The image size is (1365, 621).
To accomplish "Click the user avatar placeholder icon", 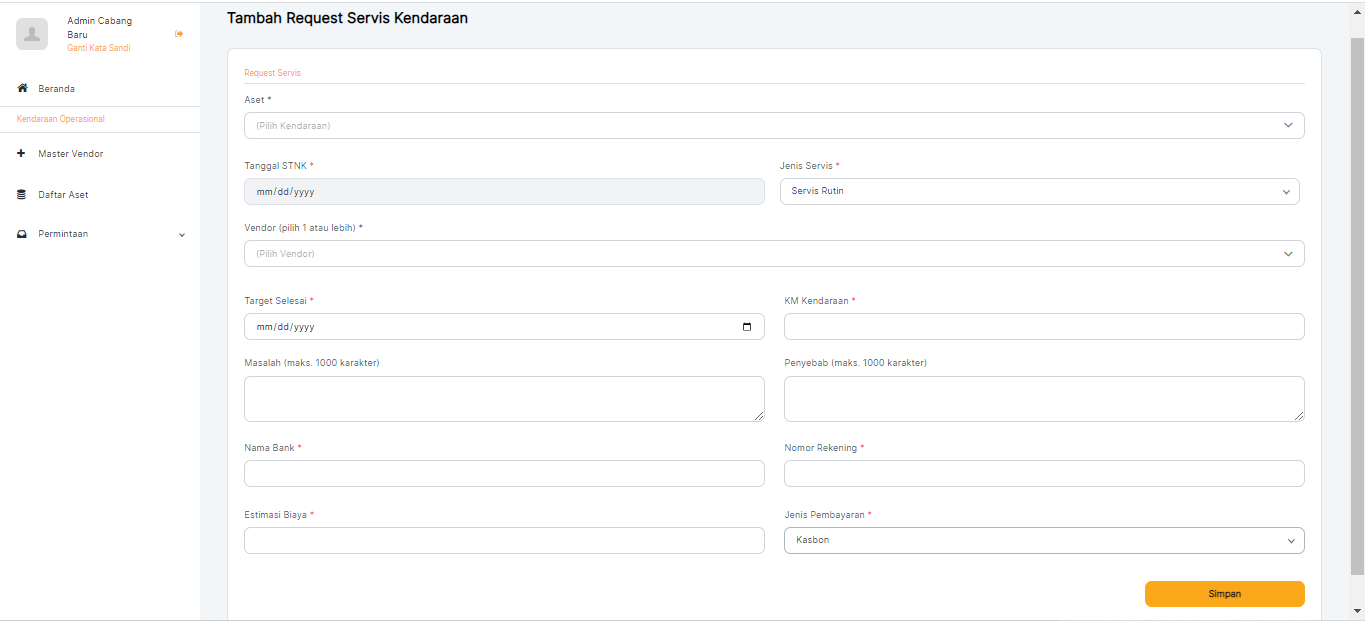I will [32, 34].
